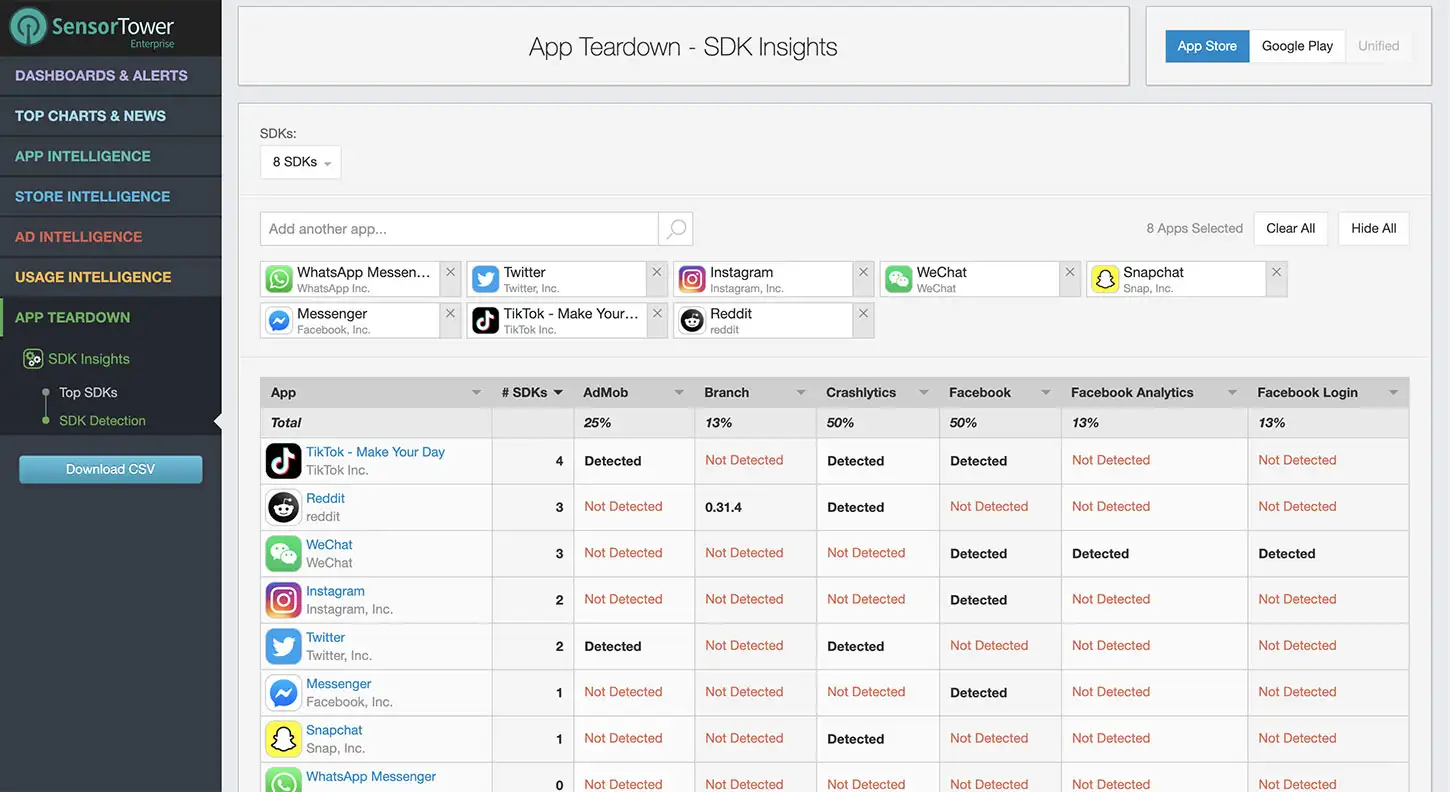Screen dimensions: 1450x792
Task: Open Store Intelligence menu
Action: click(x=110, y=197)
